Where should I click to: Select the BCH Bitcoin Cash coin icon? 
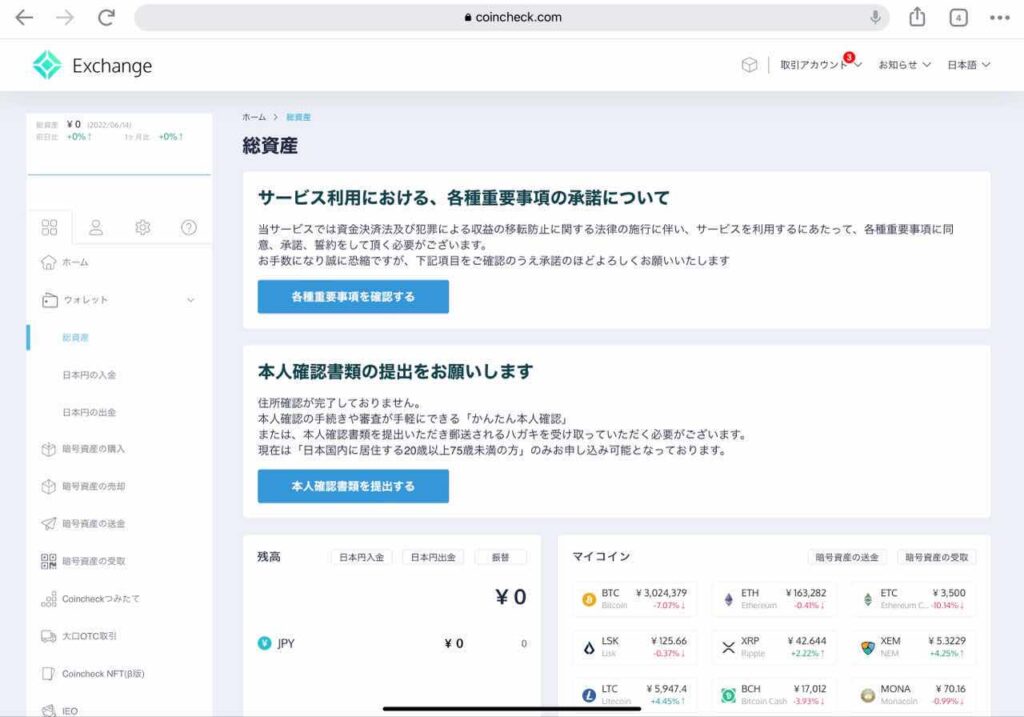tap(728, 695)
